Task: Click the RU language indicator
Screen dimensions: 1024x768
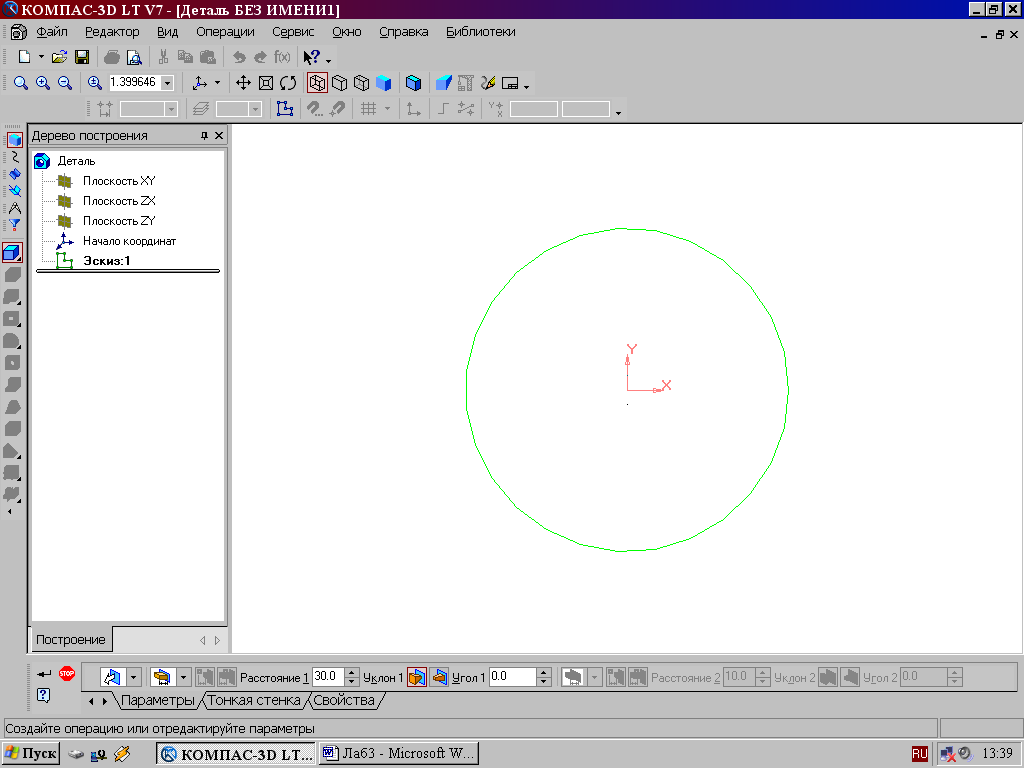Action: pyautogui.click(x=920, y=754)
